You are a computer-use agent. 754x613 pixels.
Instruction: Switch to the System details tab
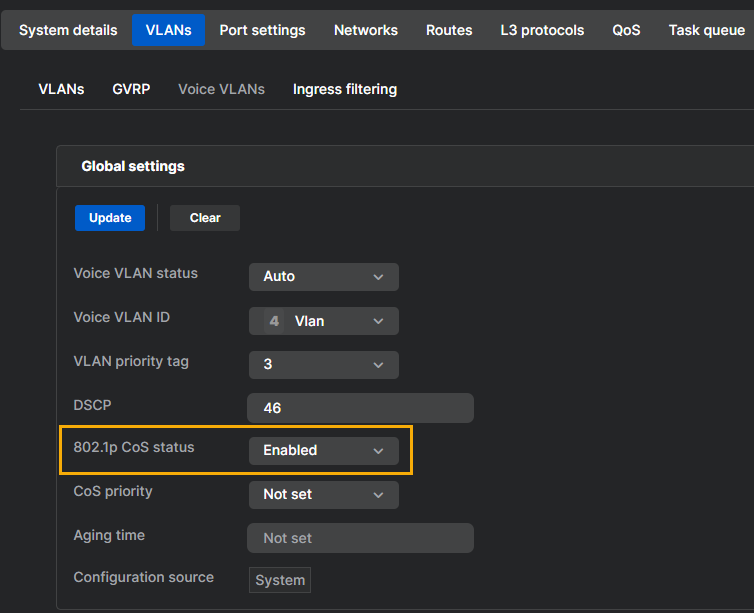pos(68,30)
